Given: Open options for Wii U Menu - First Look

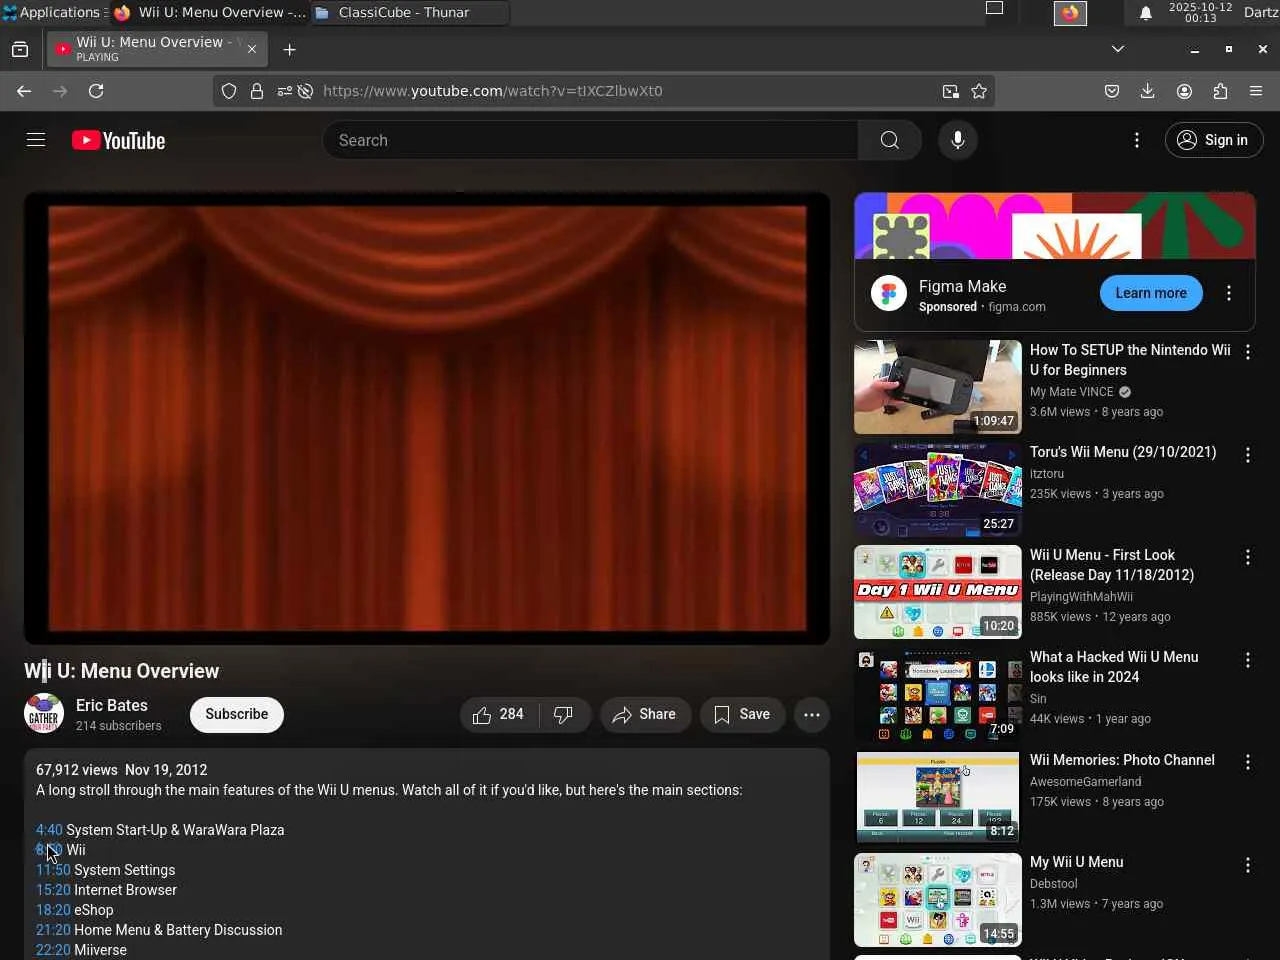Looking at the screenshot, I should pyautogui.click(x=1247, y=557).
